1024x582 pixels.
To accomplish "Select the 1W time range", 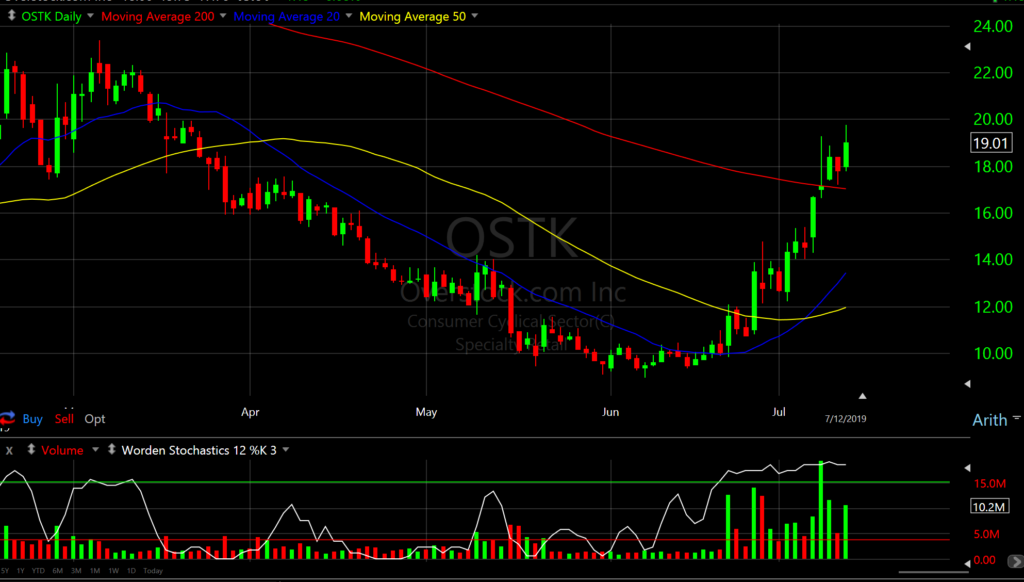I will 114,571.
